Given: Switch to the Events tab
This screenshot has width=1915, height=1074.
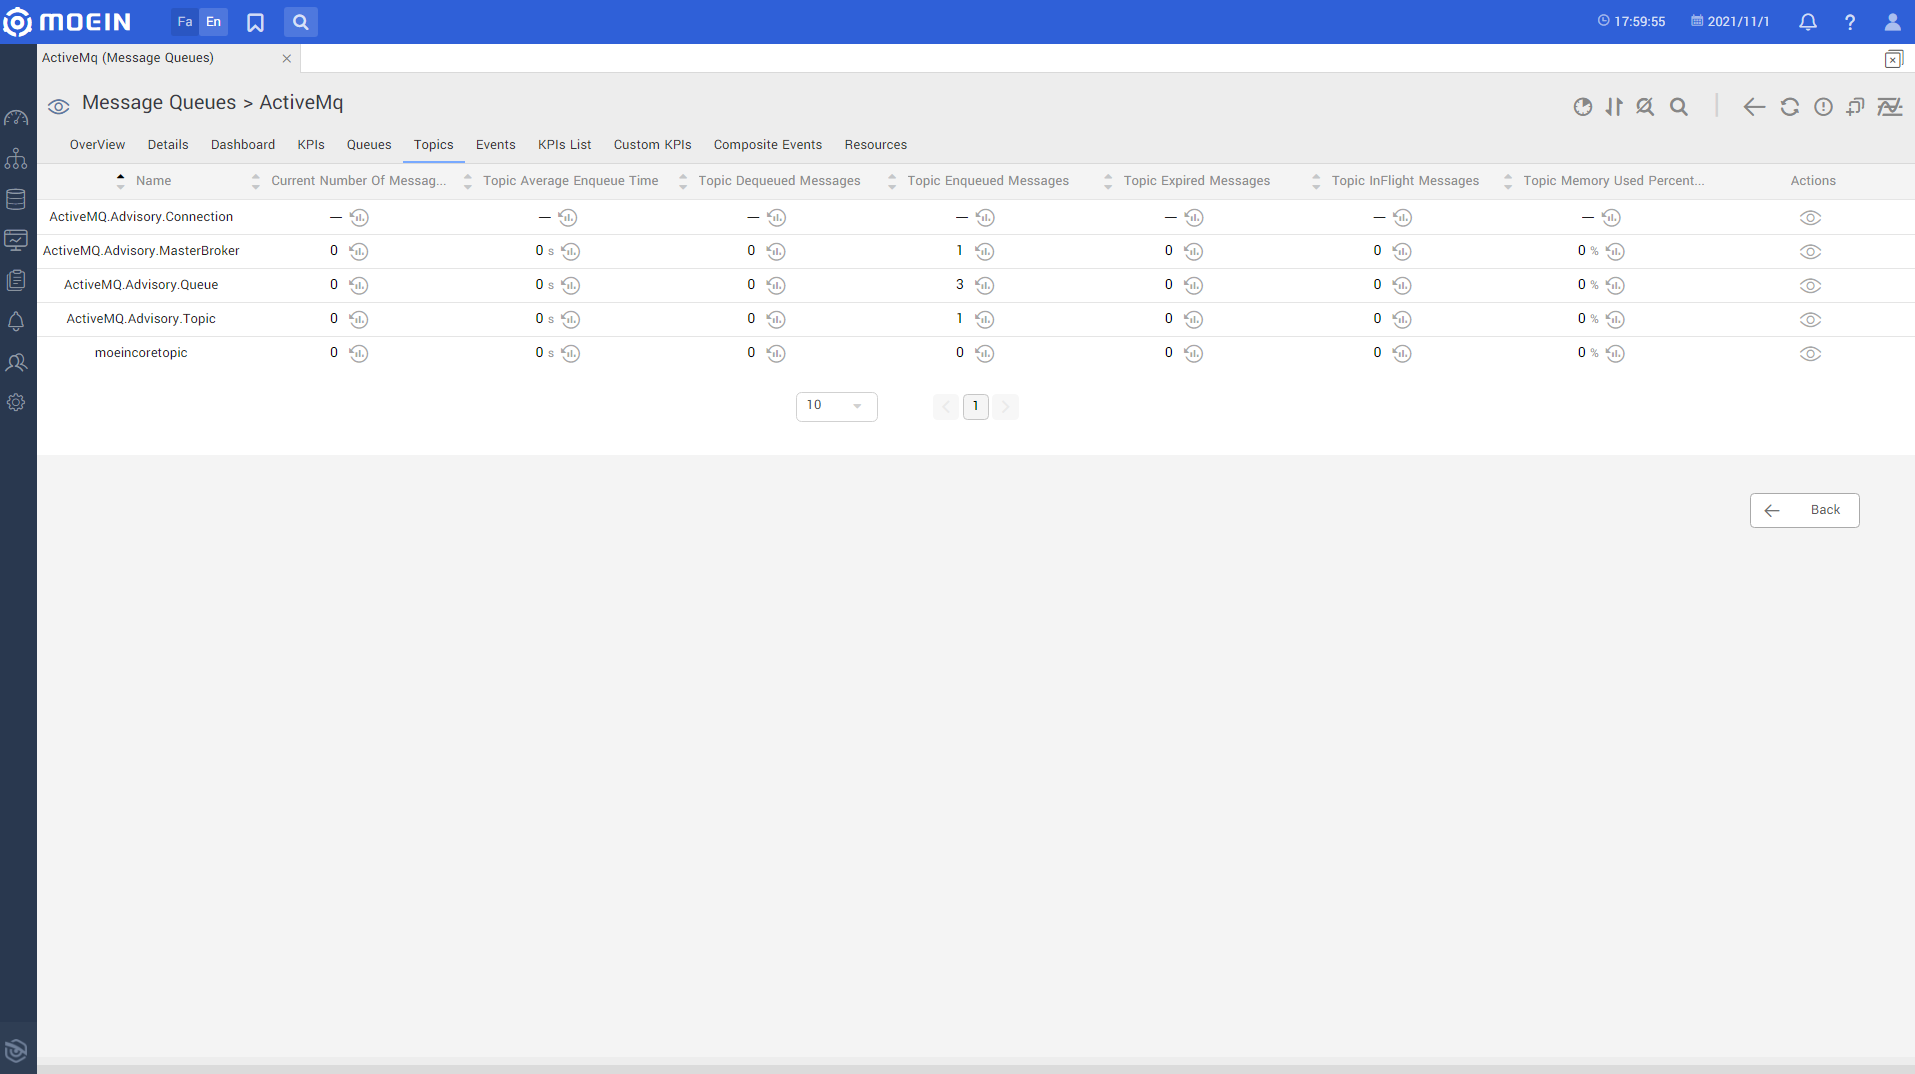Looking at the screenshot, I should 496,145.
